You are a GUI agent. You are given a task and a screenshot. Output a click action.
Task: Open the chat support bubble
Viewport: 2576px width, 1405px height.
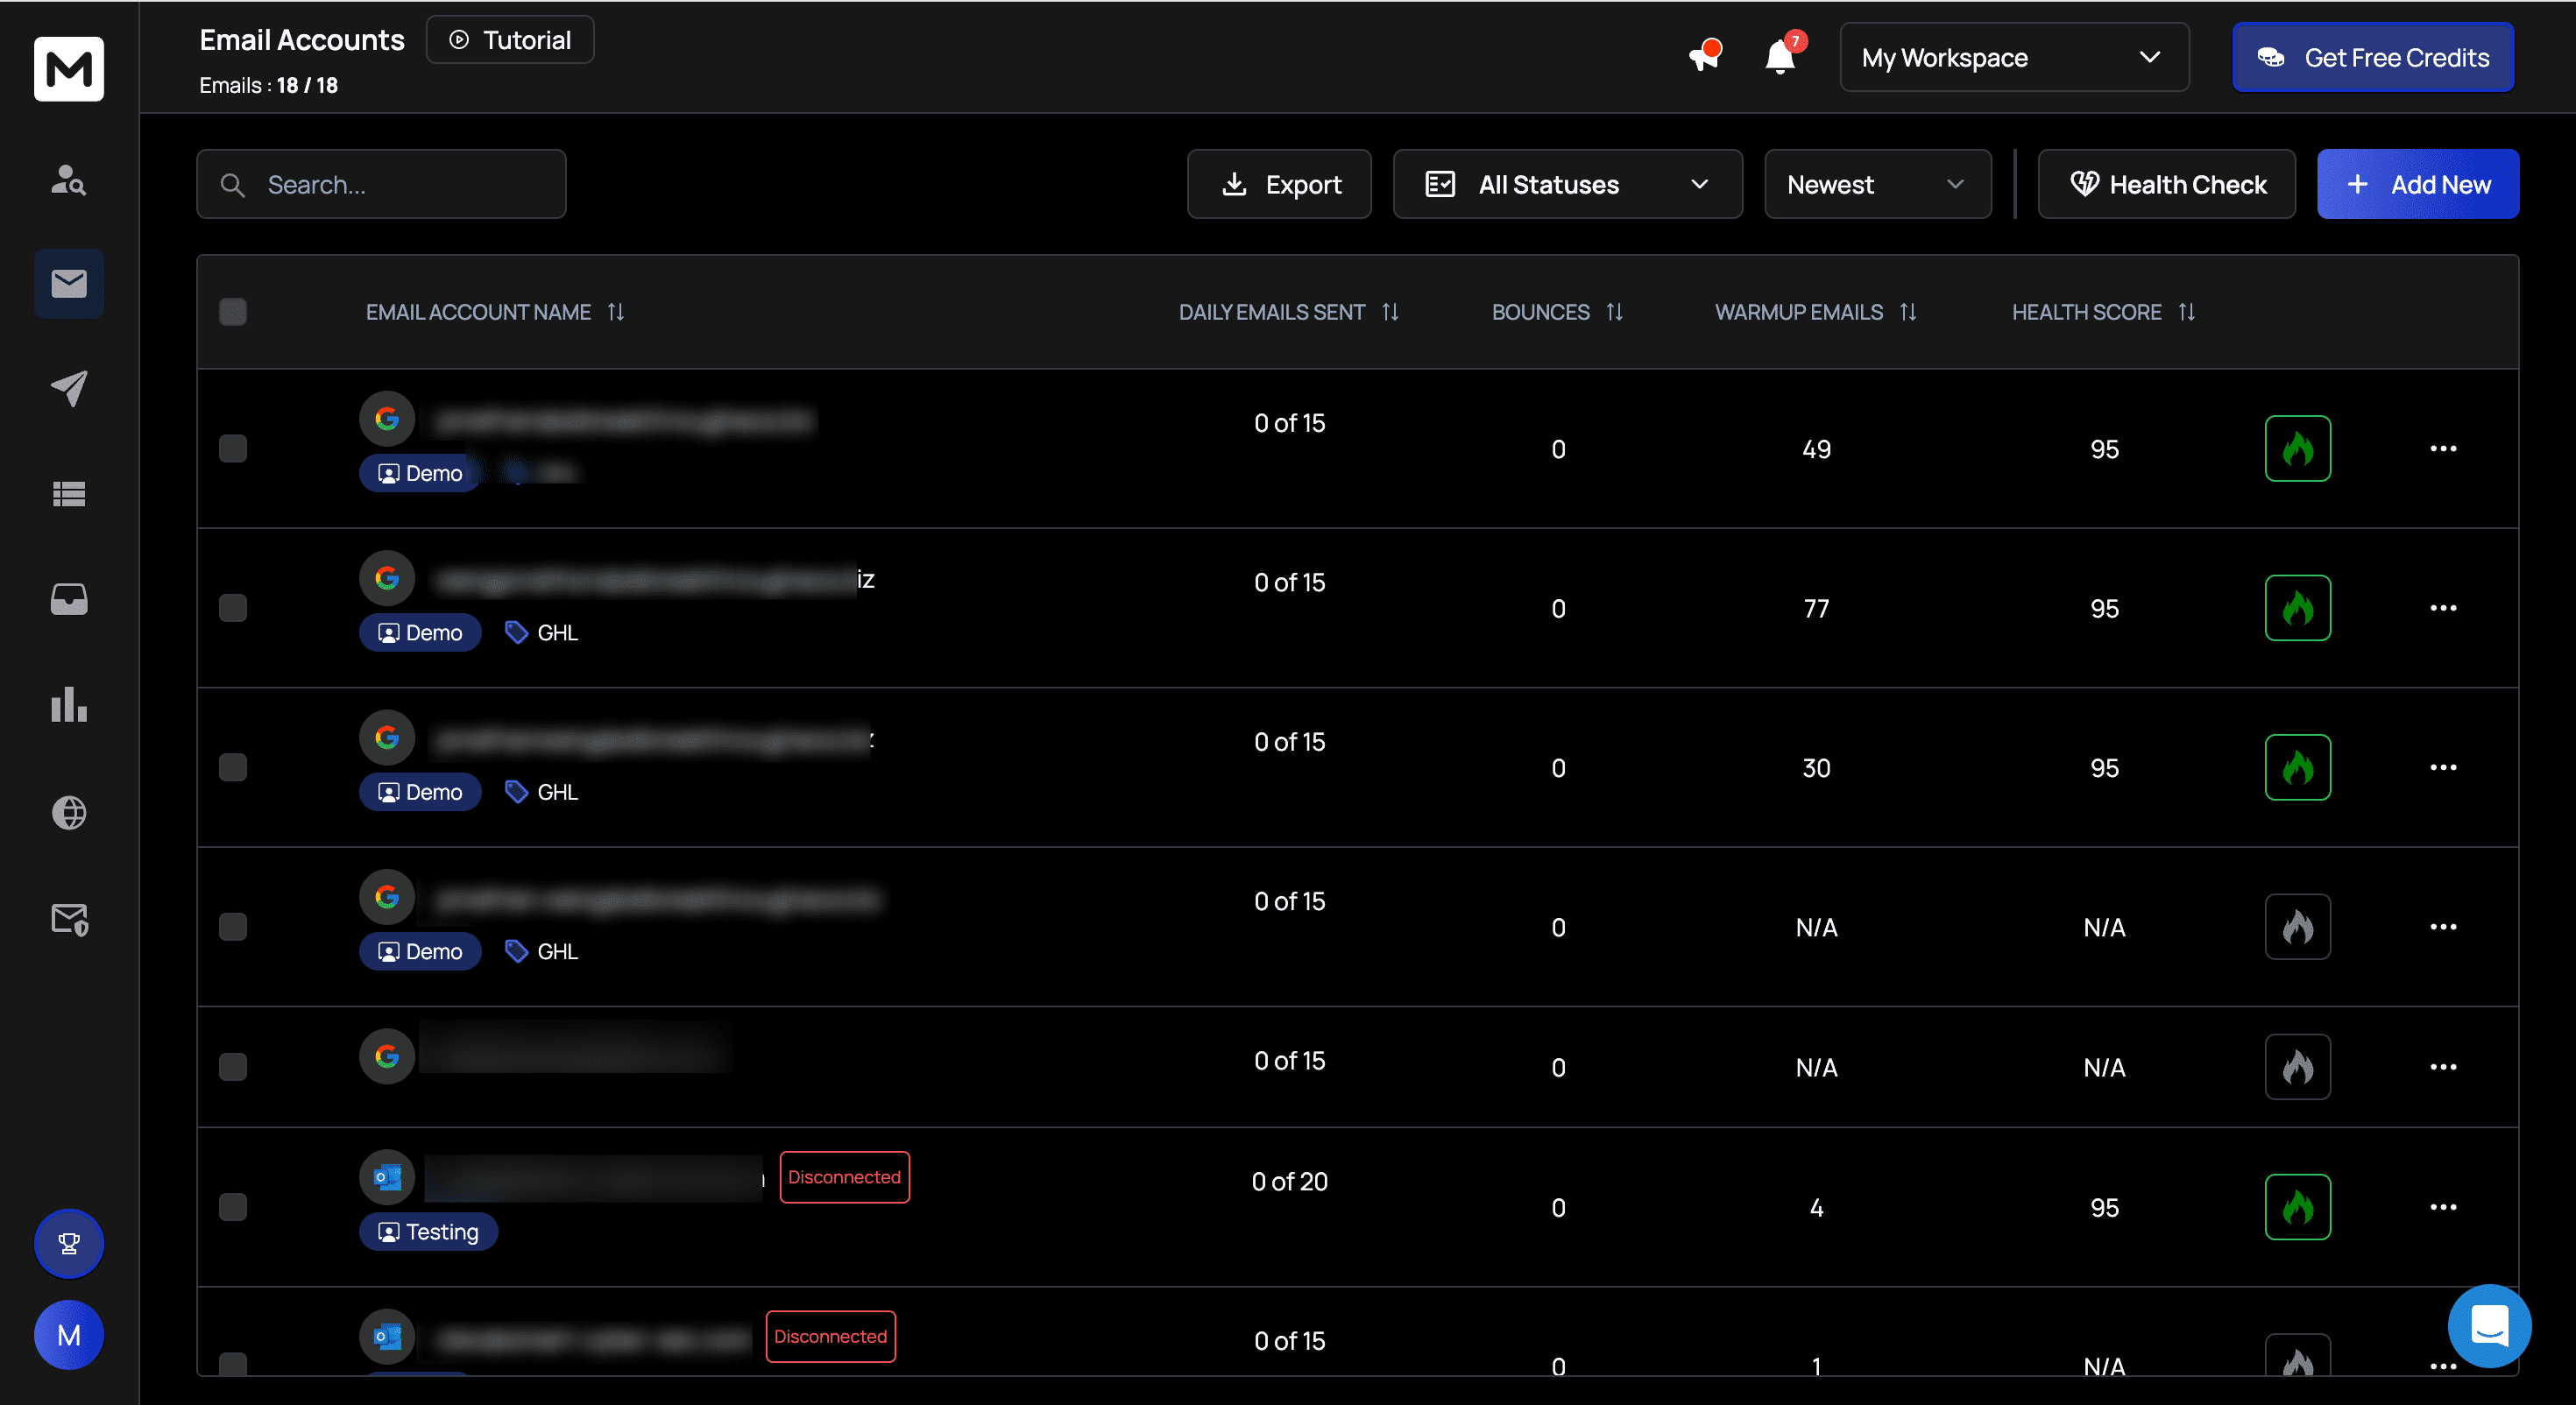click(x=2488, y=1325)
